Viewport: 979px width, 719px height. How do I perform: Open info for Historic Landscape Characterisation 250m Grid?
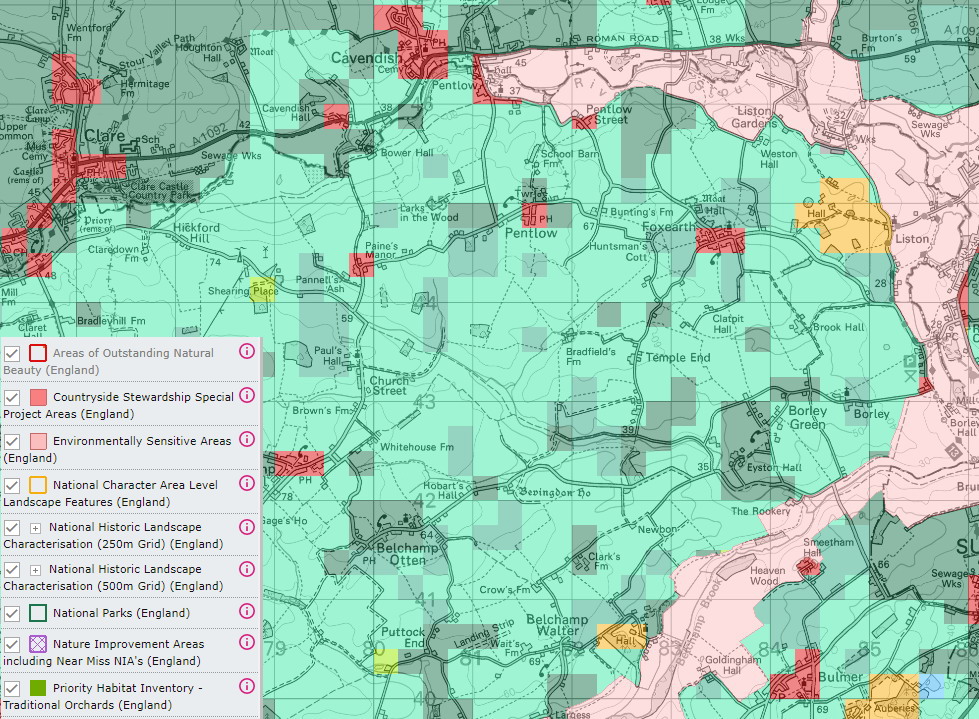[x=247, y=527]
